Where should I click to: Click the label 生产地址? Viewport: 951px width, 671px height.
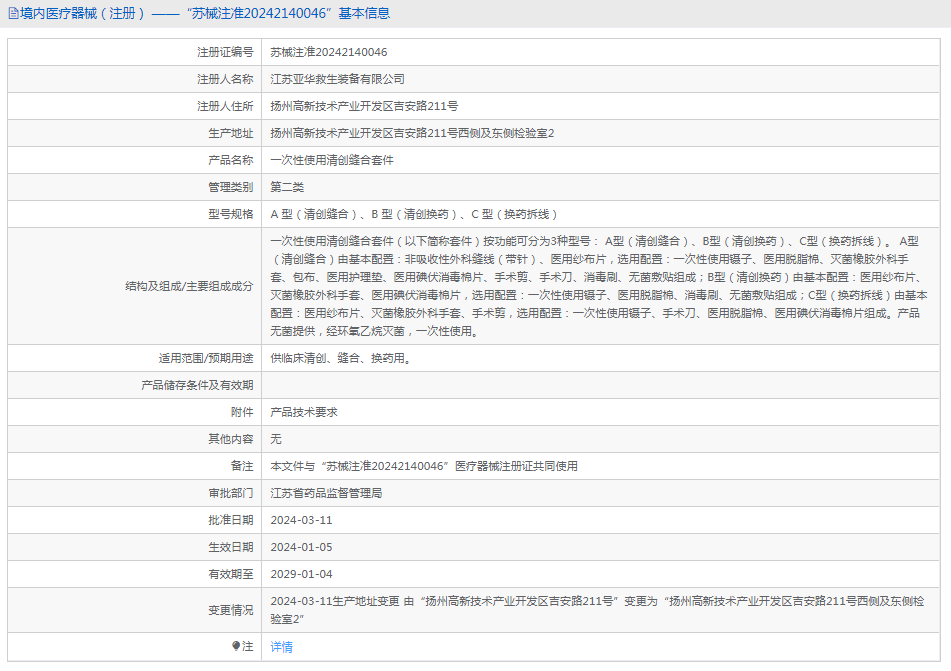[x=231, y=133]
